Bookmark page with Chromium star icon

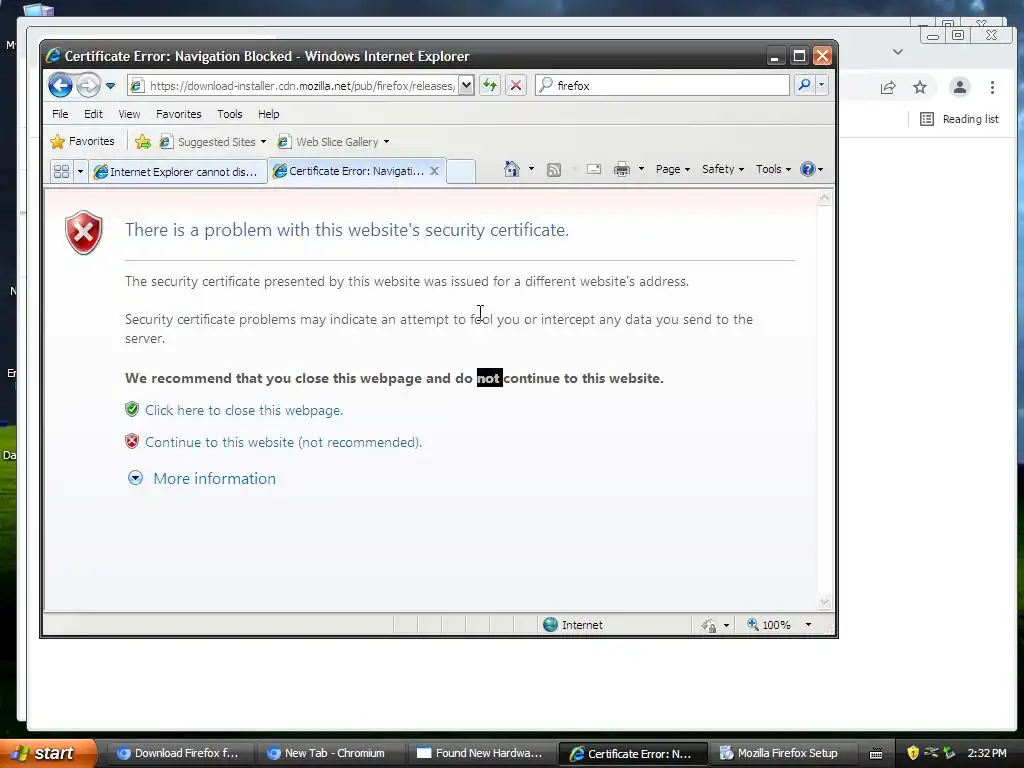[920, 87]
